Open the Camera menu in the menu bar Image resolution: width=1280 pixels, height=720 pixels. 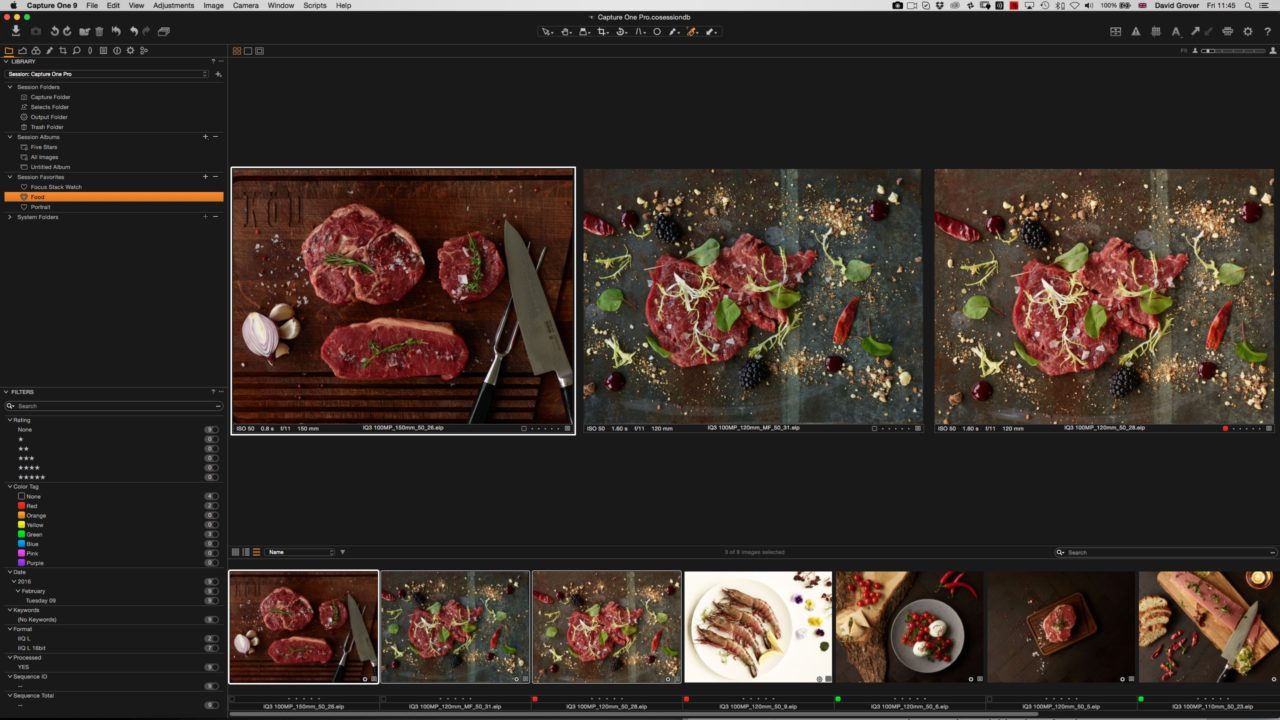(x=245, y=5)
